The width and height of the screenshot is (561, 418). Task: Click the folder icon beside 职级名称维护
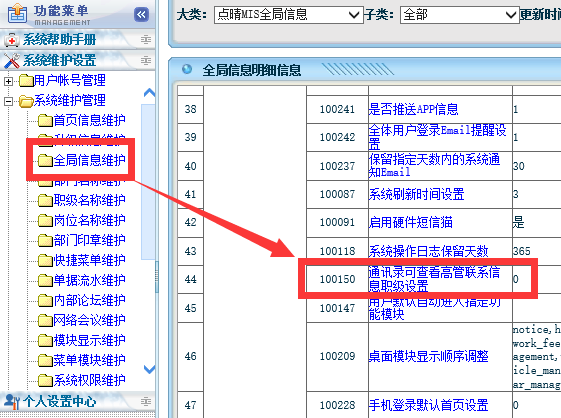45,200
